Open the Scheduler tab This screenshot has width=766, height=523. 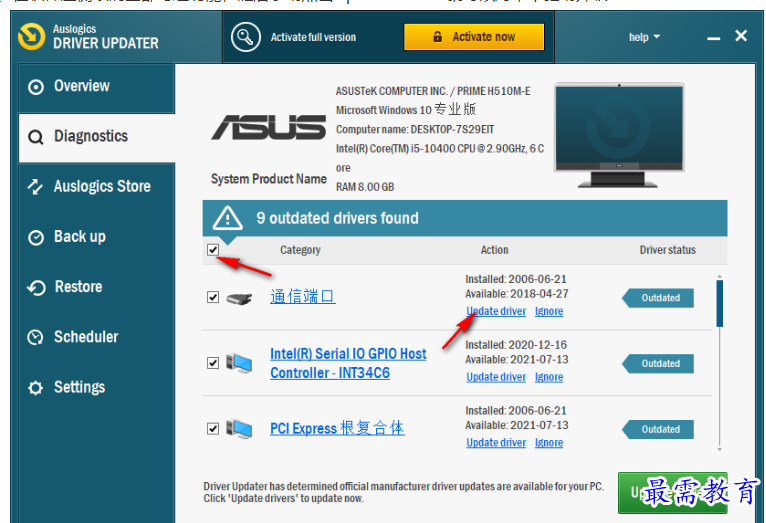point(97,337)
